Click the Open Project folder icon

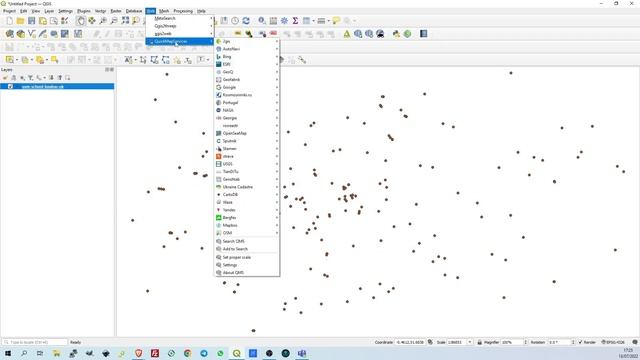[x=20, y=21]
